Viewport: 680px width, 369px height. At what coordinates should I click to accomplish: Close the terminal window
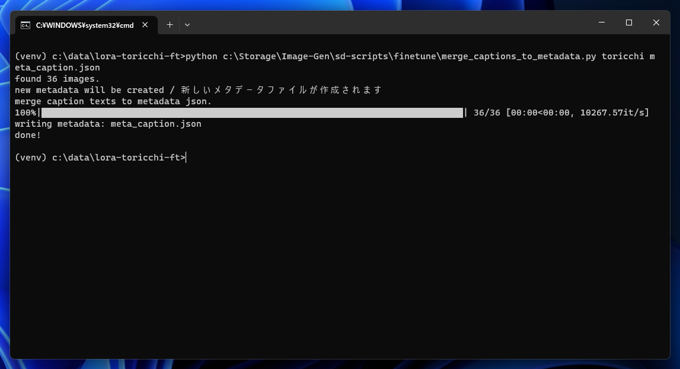656,23
